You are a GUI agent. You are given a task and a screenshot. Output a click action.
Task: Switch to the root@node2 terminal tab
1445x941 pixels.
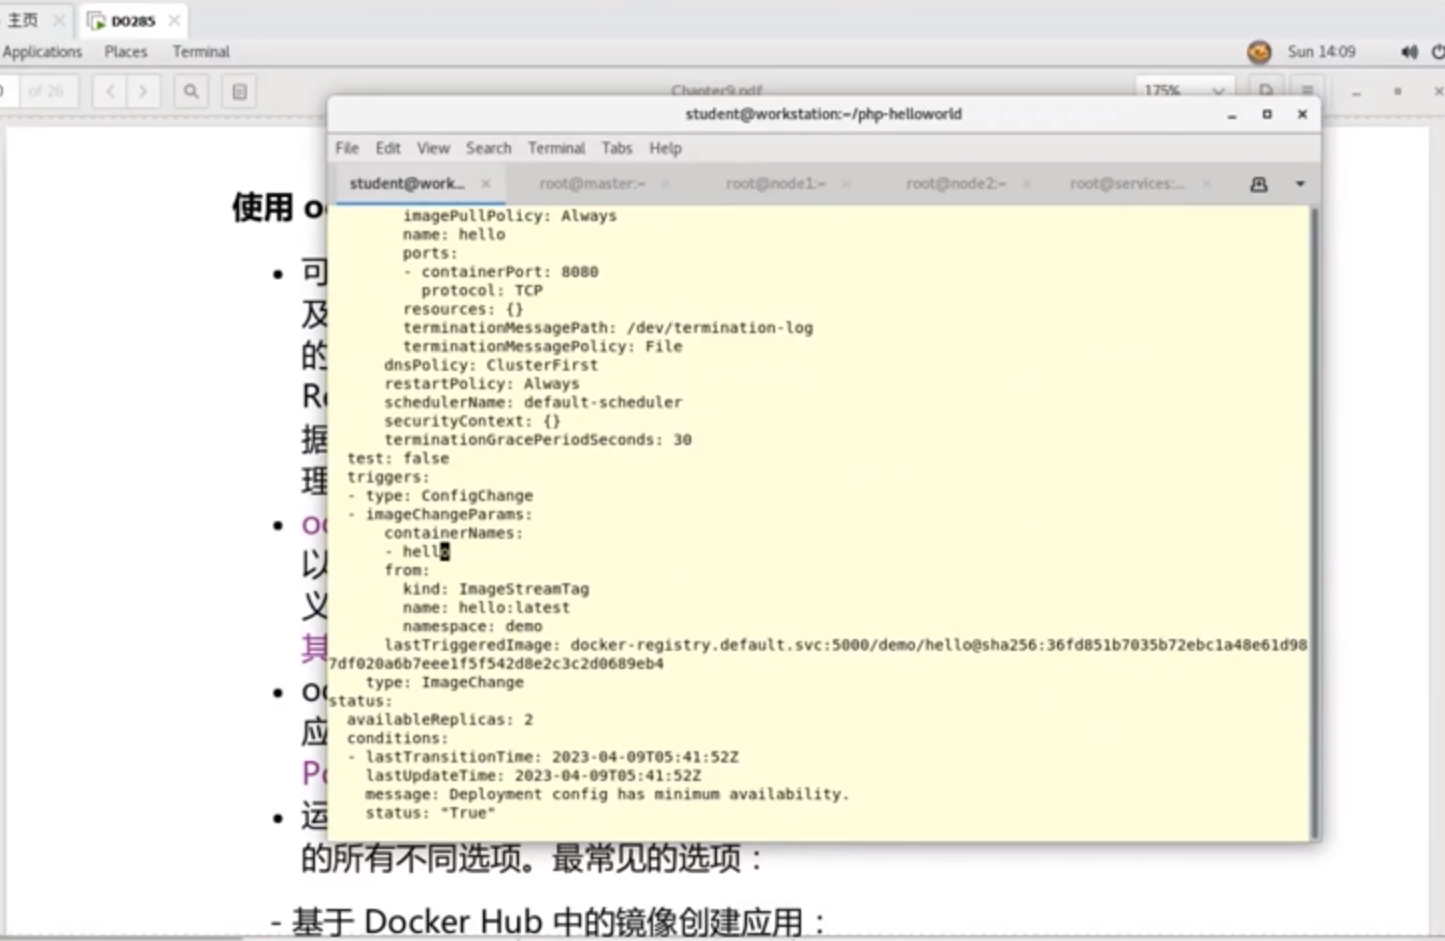(x=955, y=184)
